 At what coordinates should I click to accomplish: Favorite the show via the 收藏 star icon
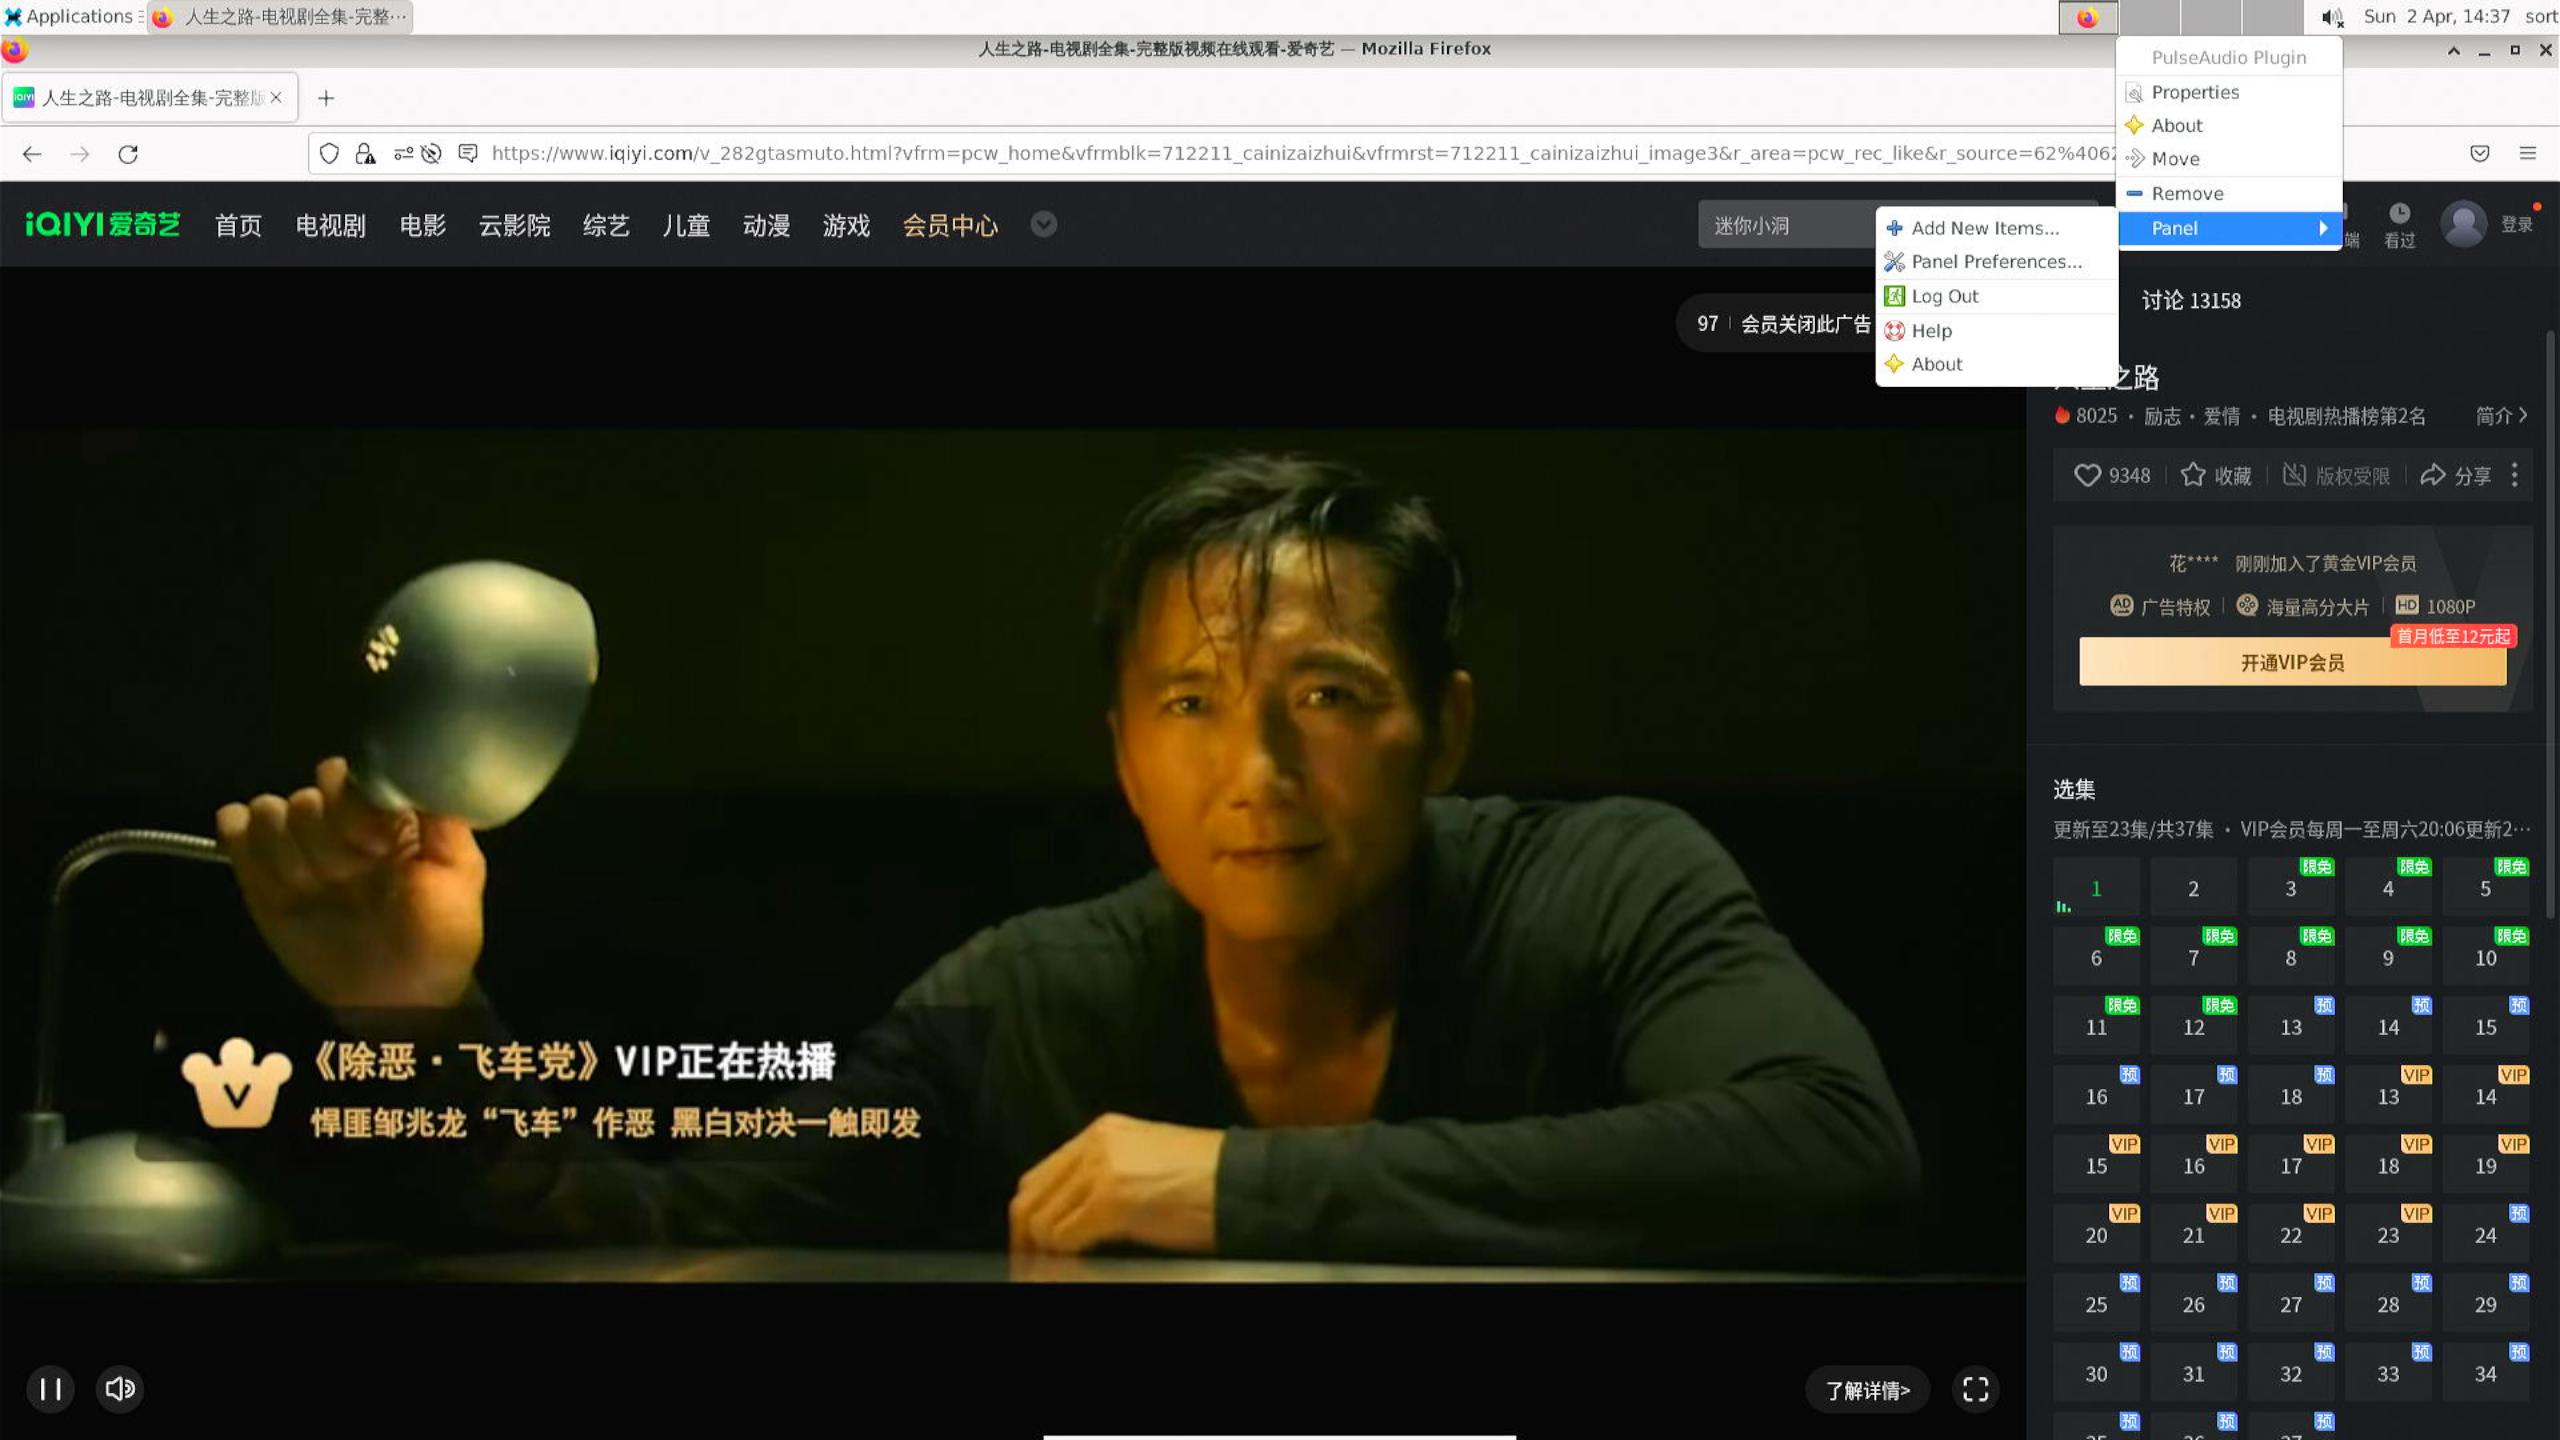point(2196,475)
